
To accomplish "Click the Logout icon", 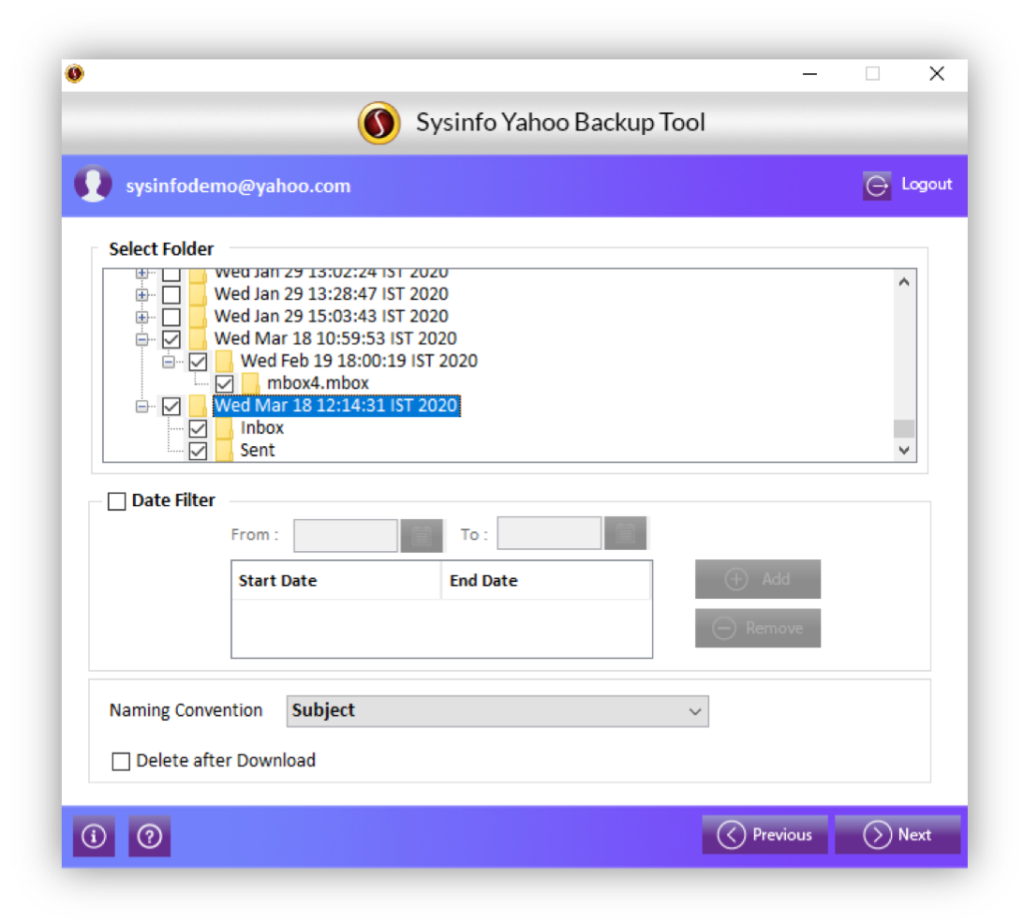I will [876, 186].
